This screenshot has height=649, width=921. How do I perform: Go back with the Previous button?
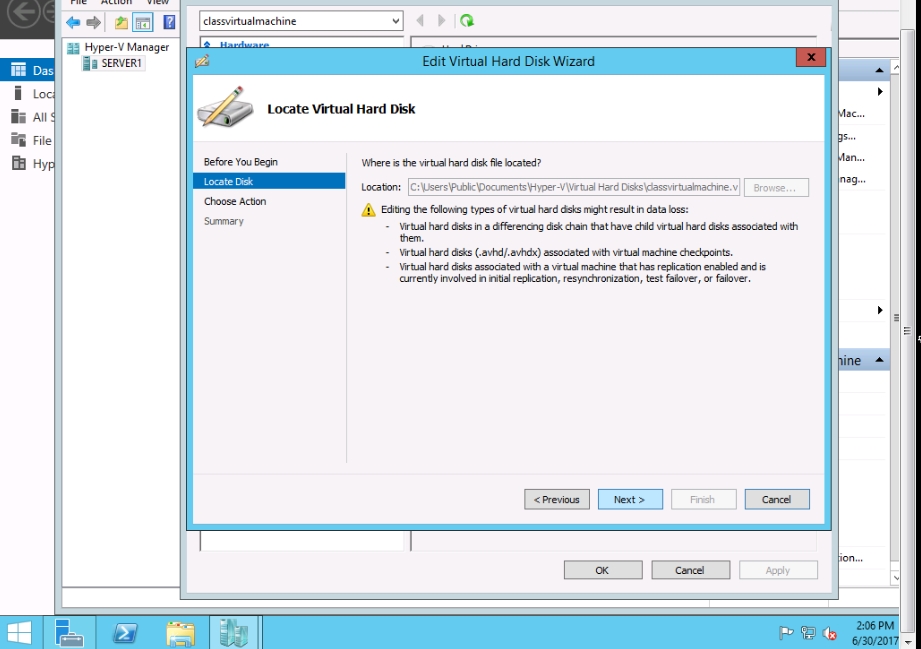[x=556, y=499]
